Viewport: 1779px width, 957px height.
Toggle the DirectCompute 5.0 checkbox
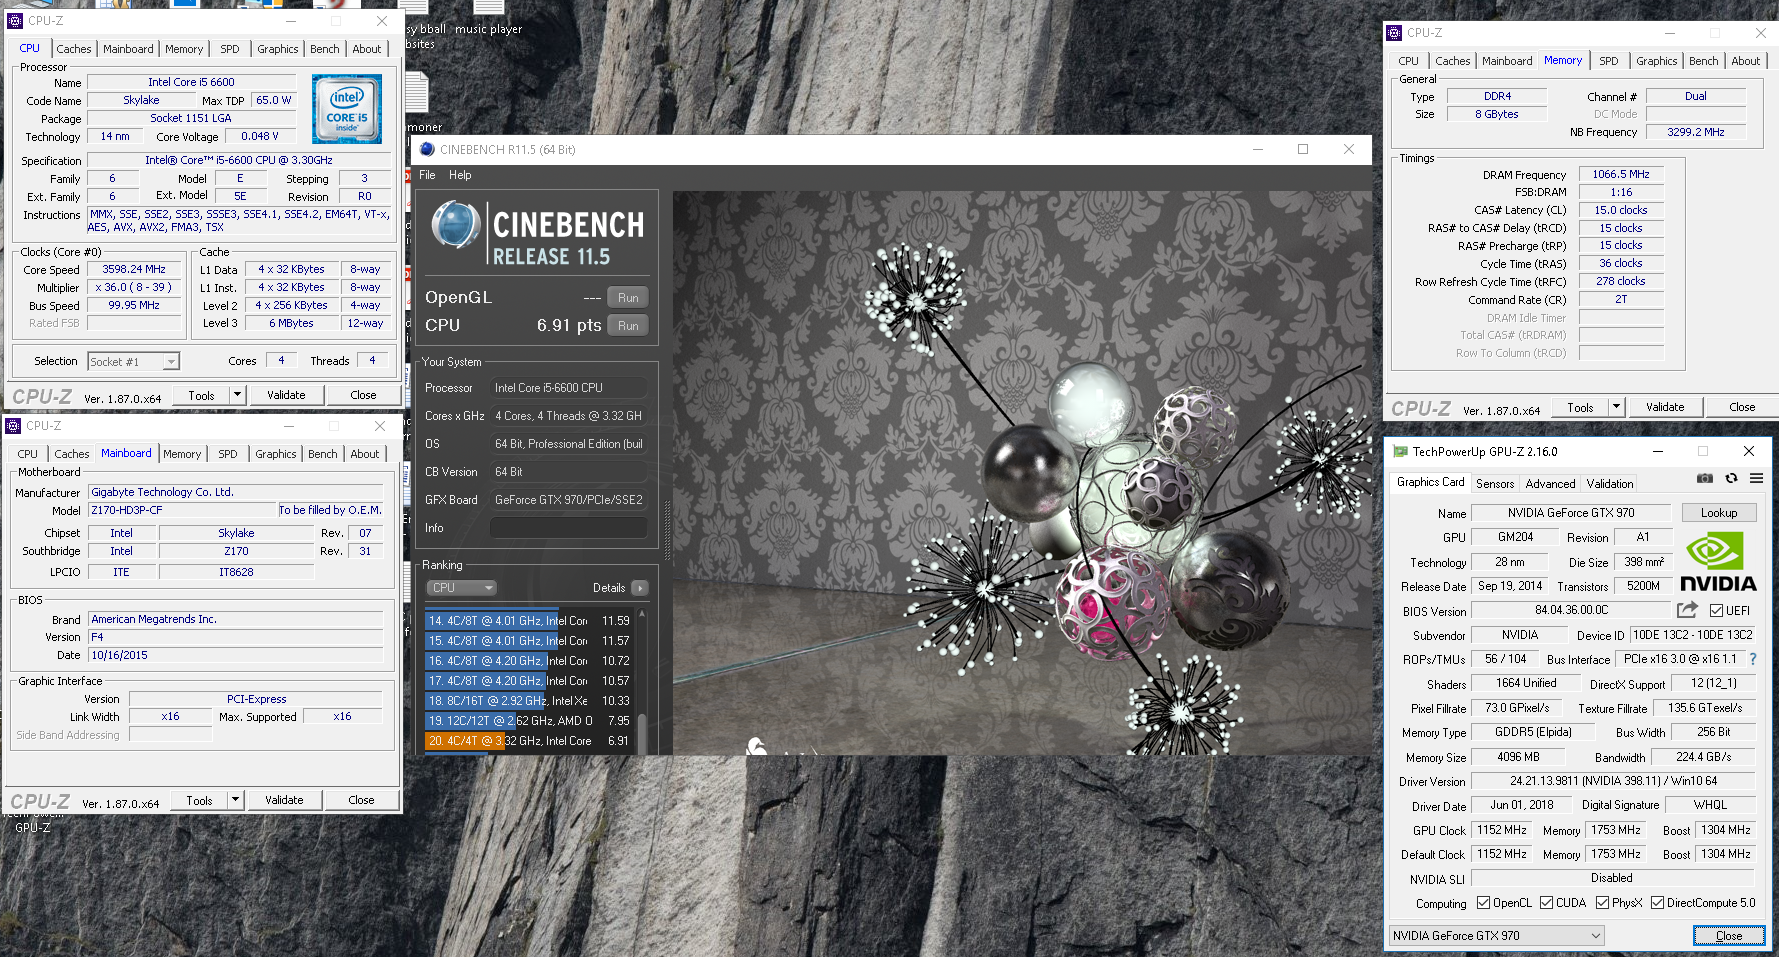click(1657, 902)
